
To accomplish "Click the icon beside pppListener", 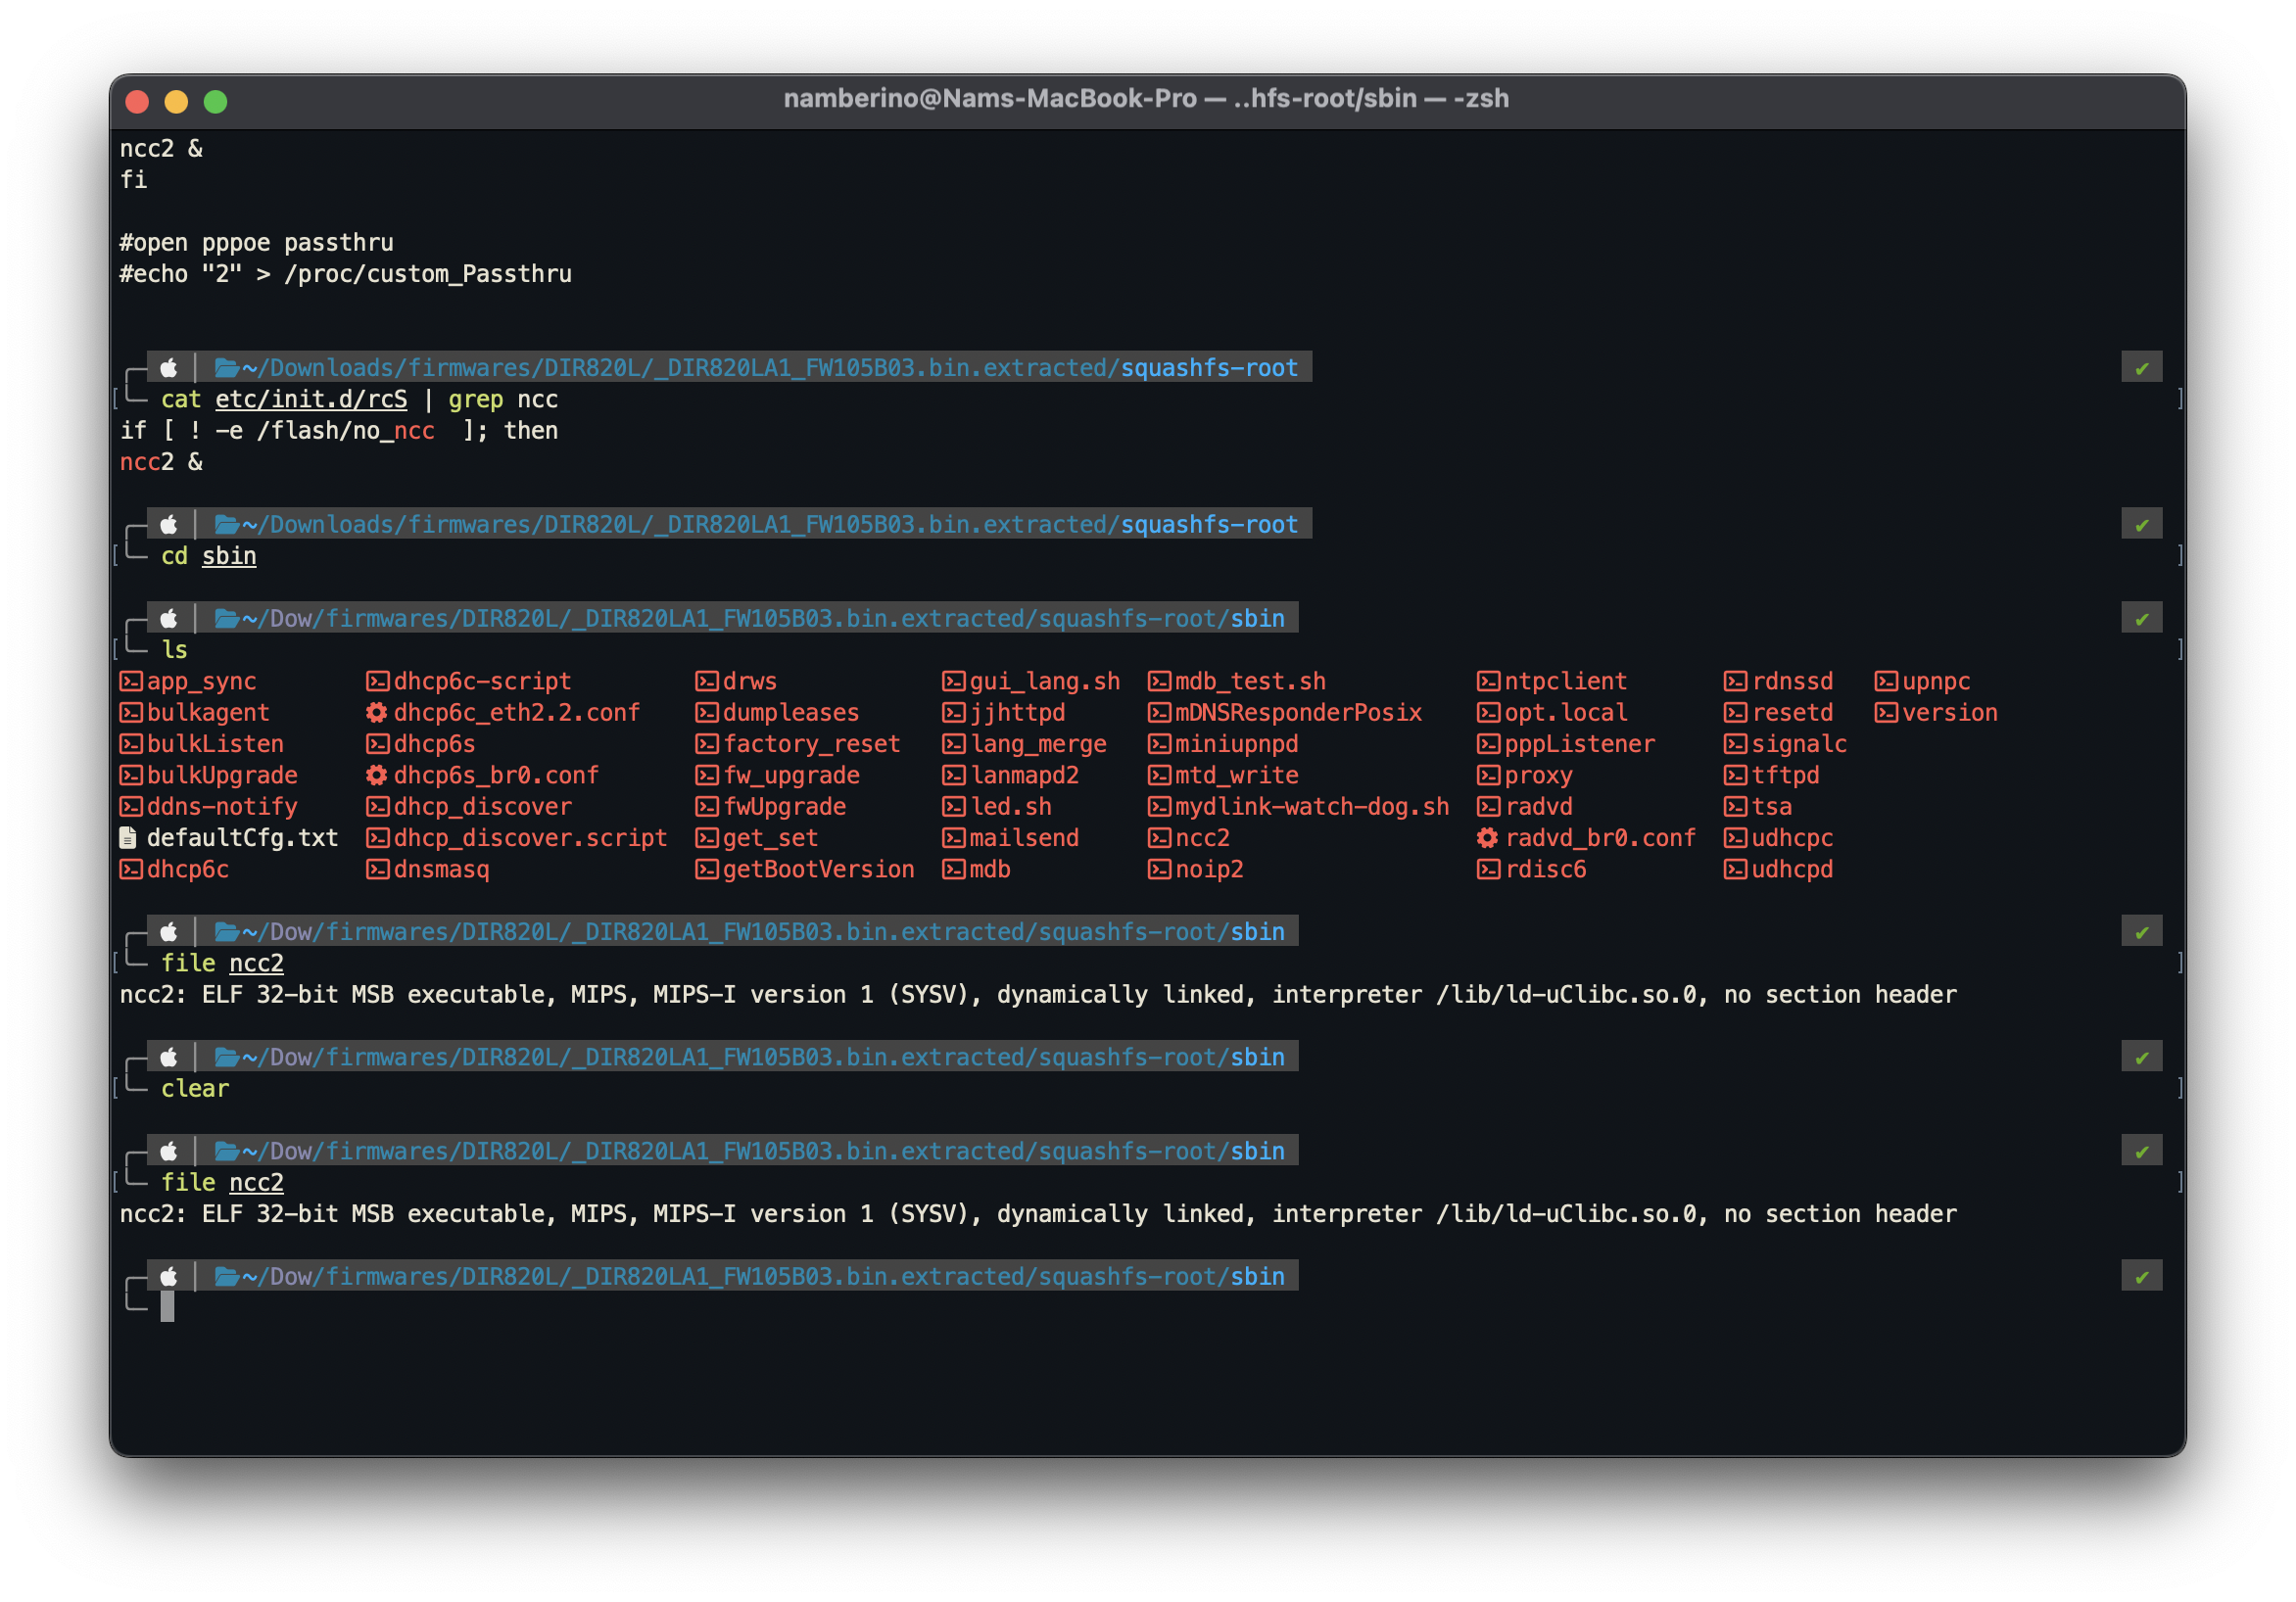I will coord(1488,744).
